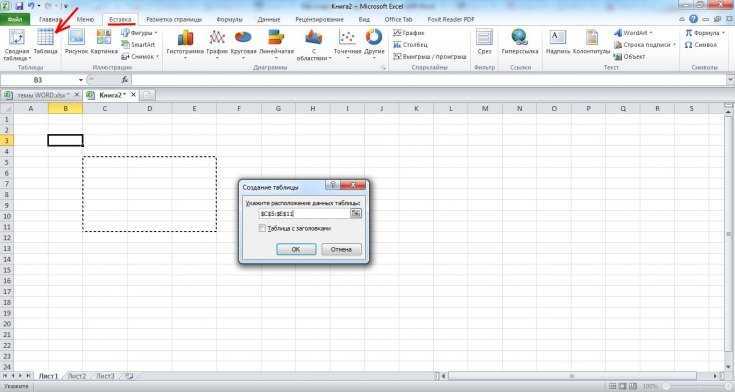Click the table data range input field
Image resolution: width=735 pixels, height=392 pixels.
(304, 214)
